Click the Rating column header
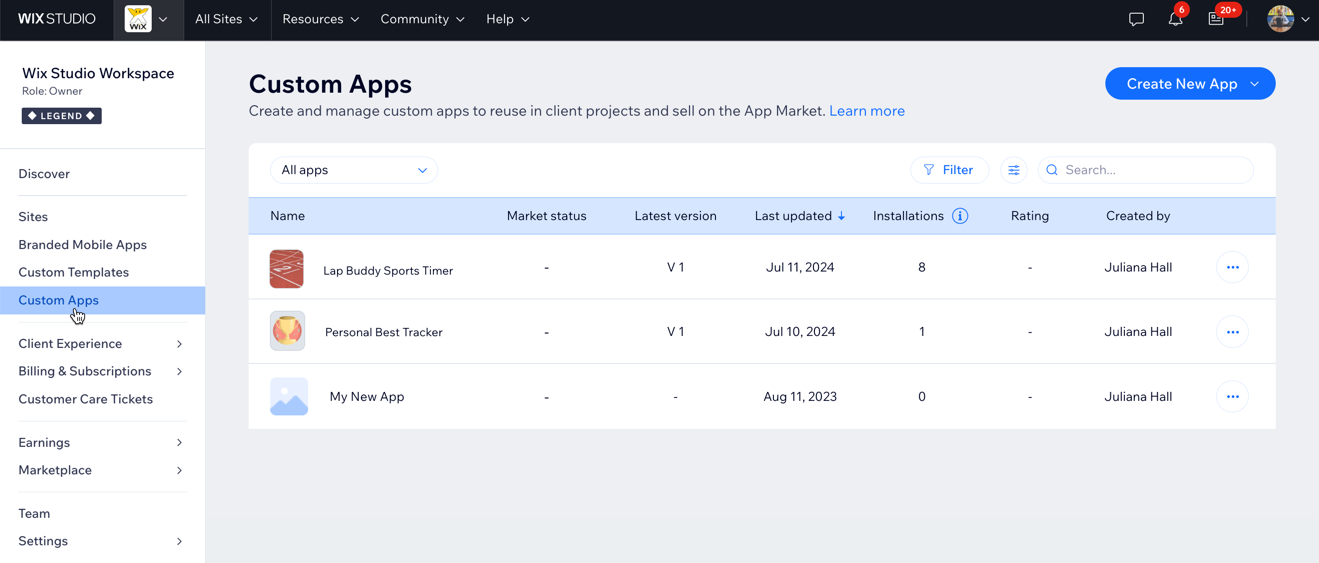 pos(1029,216)
